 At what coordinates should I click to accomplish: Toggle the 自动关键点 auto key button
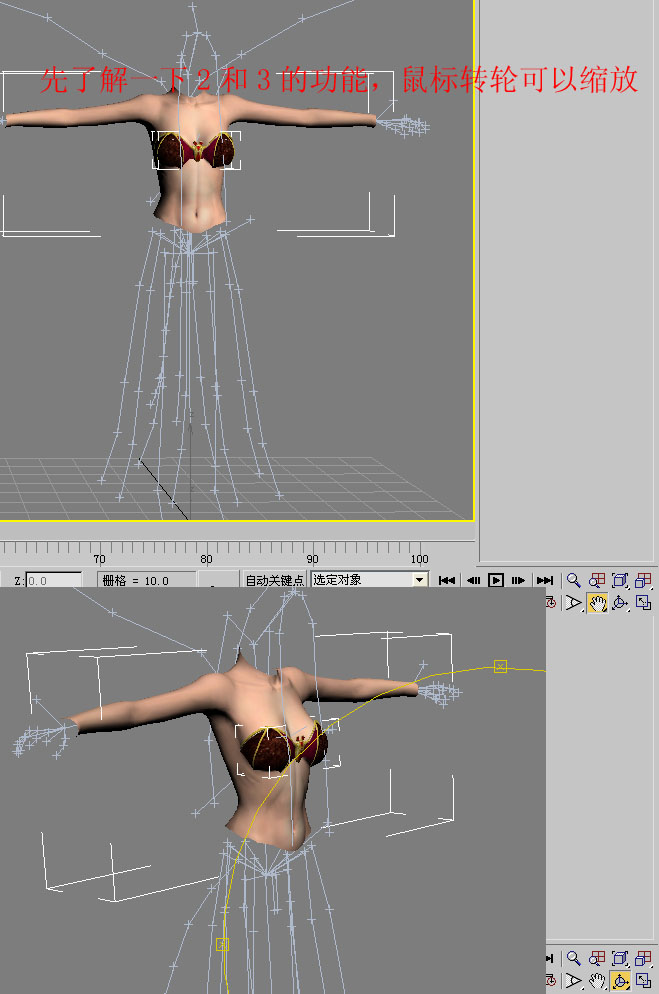click(x=274, y=580)
